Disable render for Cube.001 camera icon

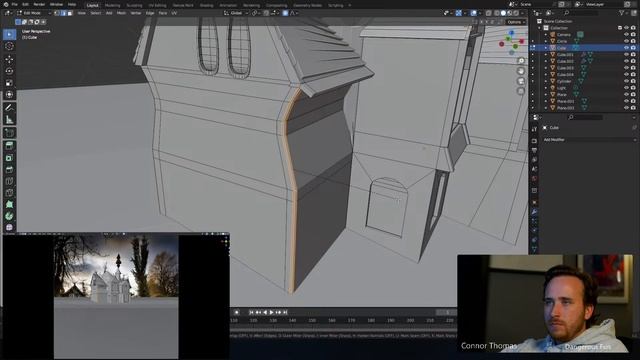(633, 54)
